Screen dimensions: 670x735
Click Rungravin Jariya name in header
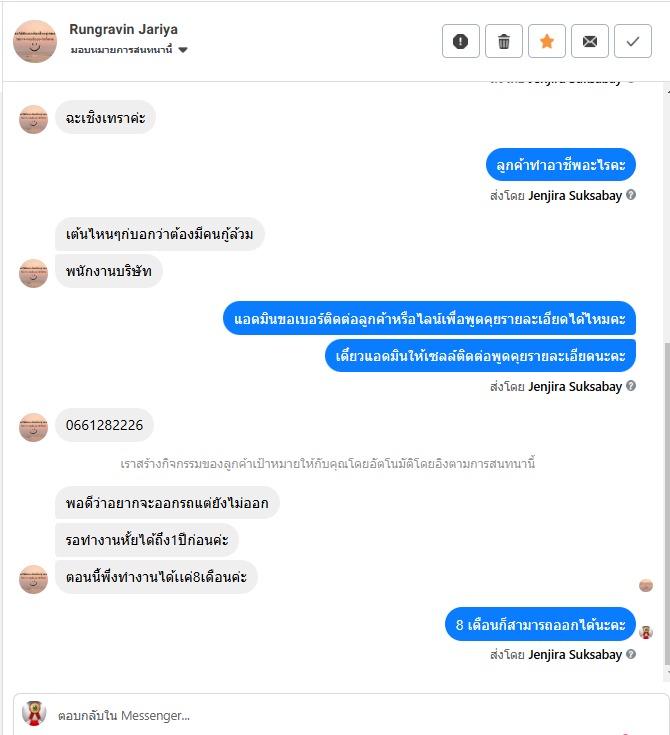[123, 29]
